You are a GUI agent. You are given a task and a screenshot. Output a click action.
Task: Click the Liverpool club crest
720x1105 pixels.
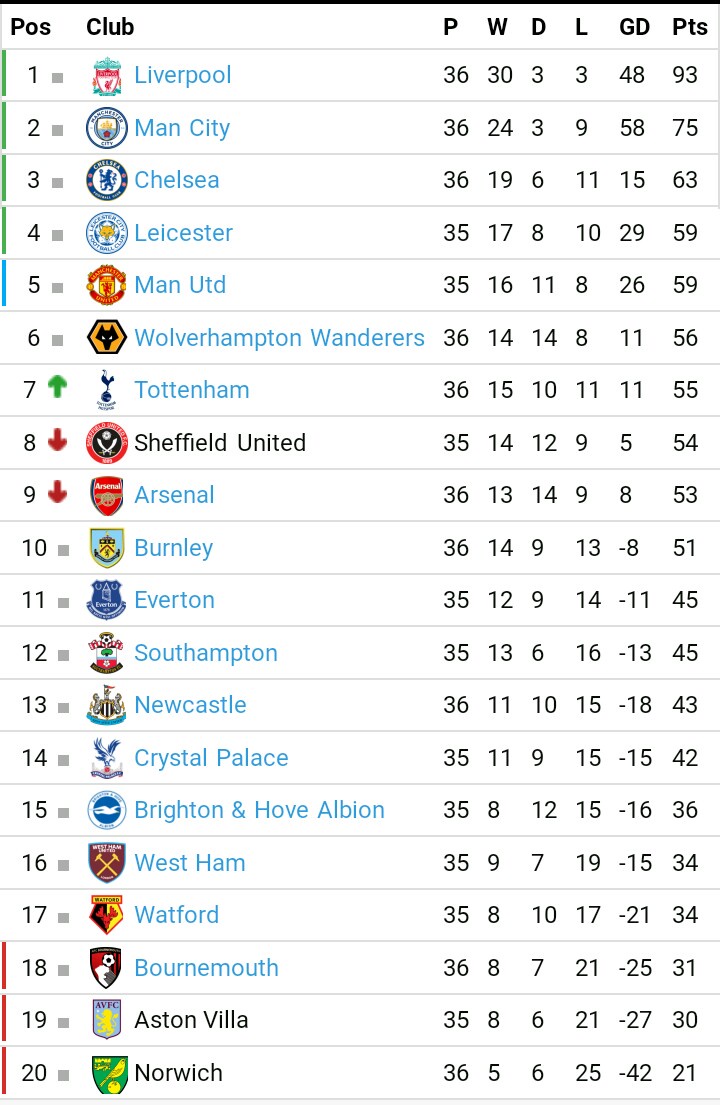(x=106, y=76)
